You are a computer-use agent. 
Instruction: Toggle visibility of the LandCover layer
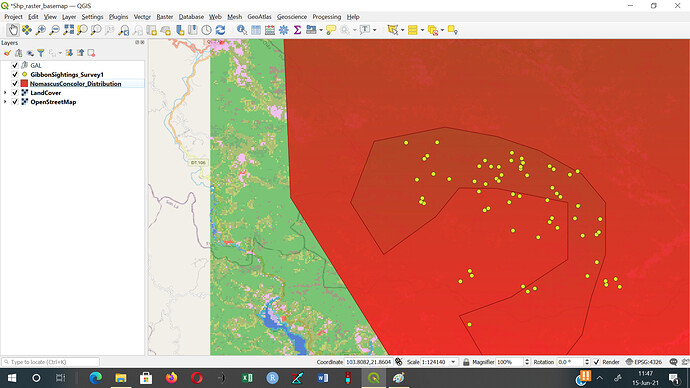pyautogui.click(x=15, y=93)
